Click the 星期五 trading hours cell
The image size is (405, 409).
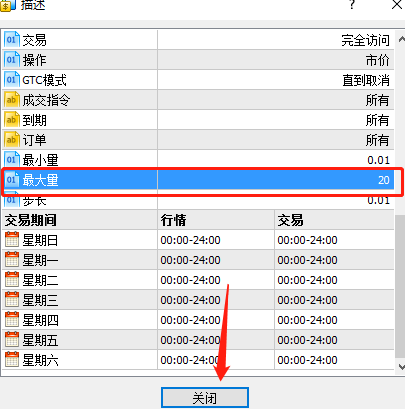pyautogui.click(x=307, y=340)
